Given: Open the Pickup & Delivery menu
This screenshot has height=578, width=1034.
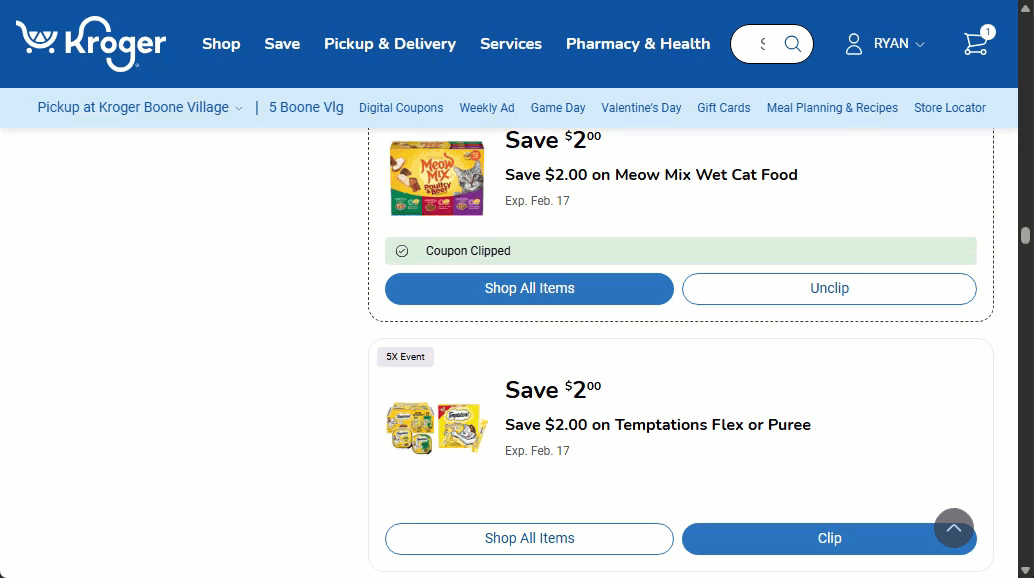Looking at the screenshot, I should tap(390, 44).
